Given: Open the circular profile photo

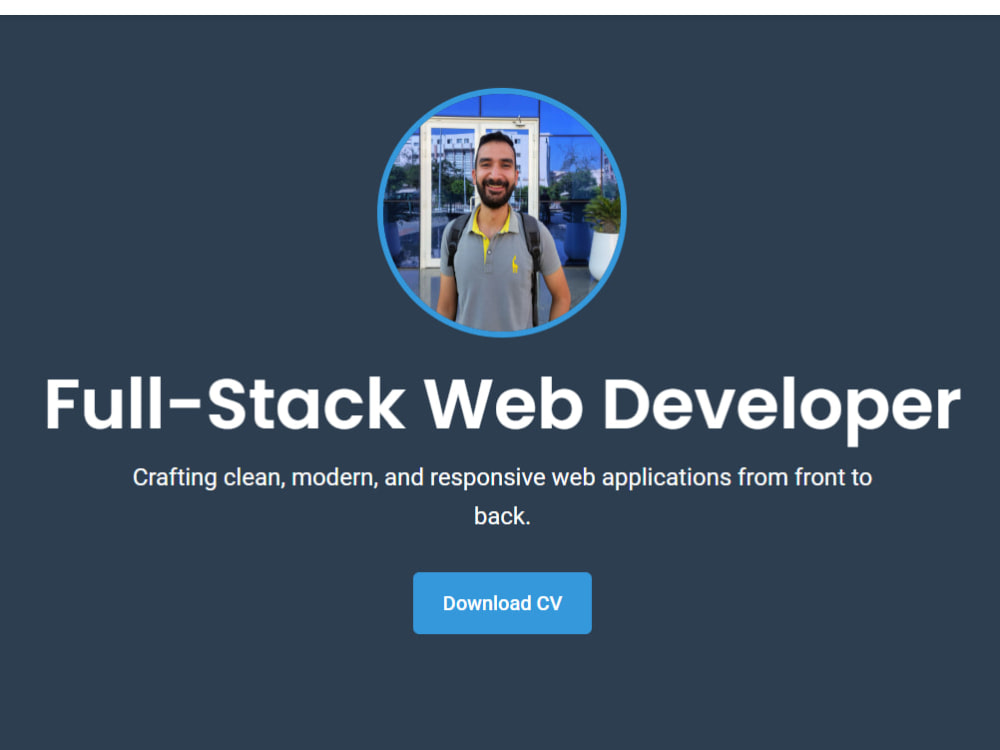Looking at the screenshot, I should [502, 212].
